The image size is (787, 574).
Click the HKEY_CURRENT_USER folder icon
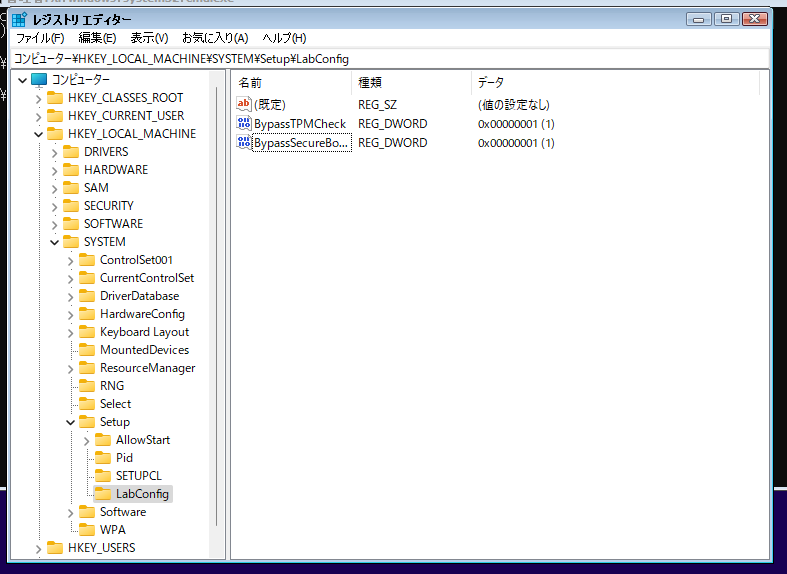tap(55, 116)
